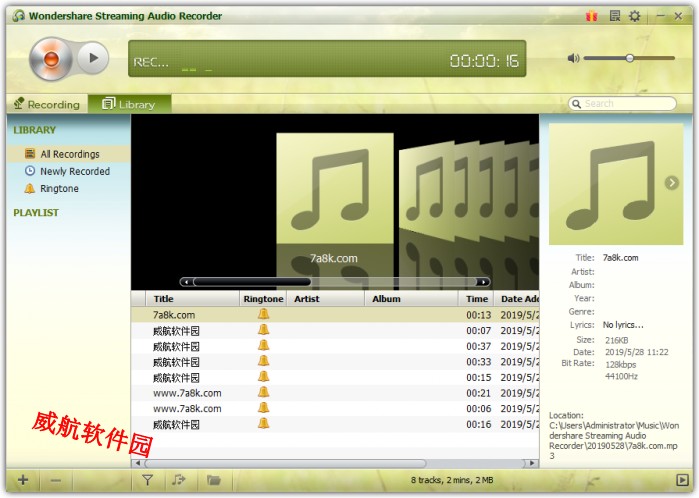
Task: Click ringtone bell for 7a8k.com track
Action: (x=263, y=314)
